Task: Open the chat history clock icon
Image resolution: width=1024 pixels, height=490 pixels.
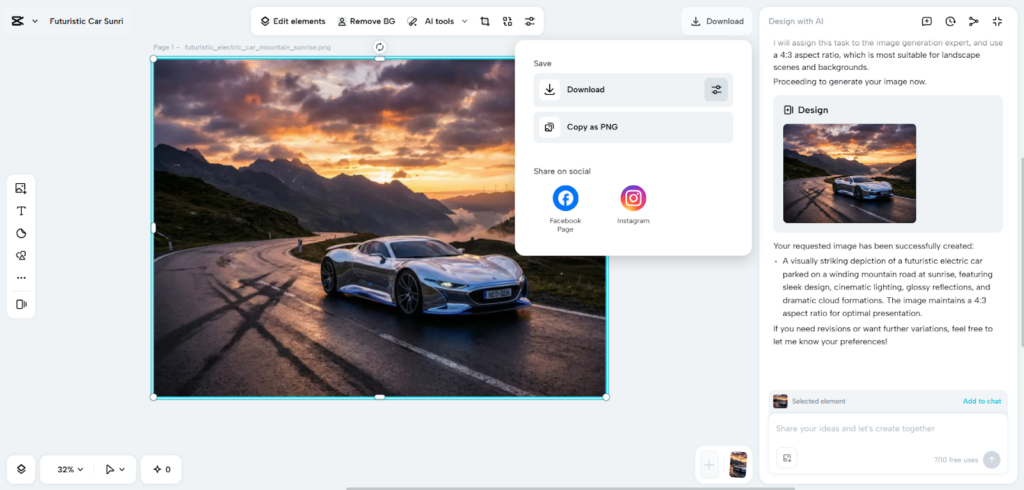Action: pyautogui.click(x=950, y=21)
